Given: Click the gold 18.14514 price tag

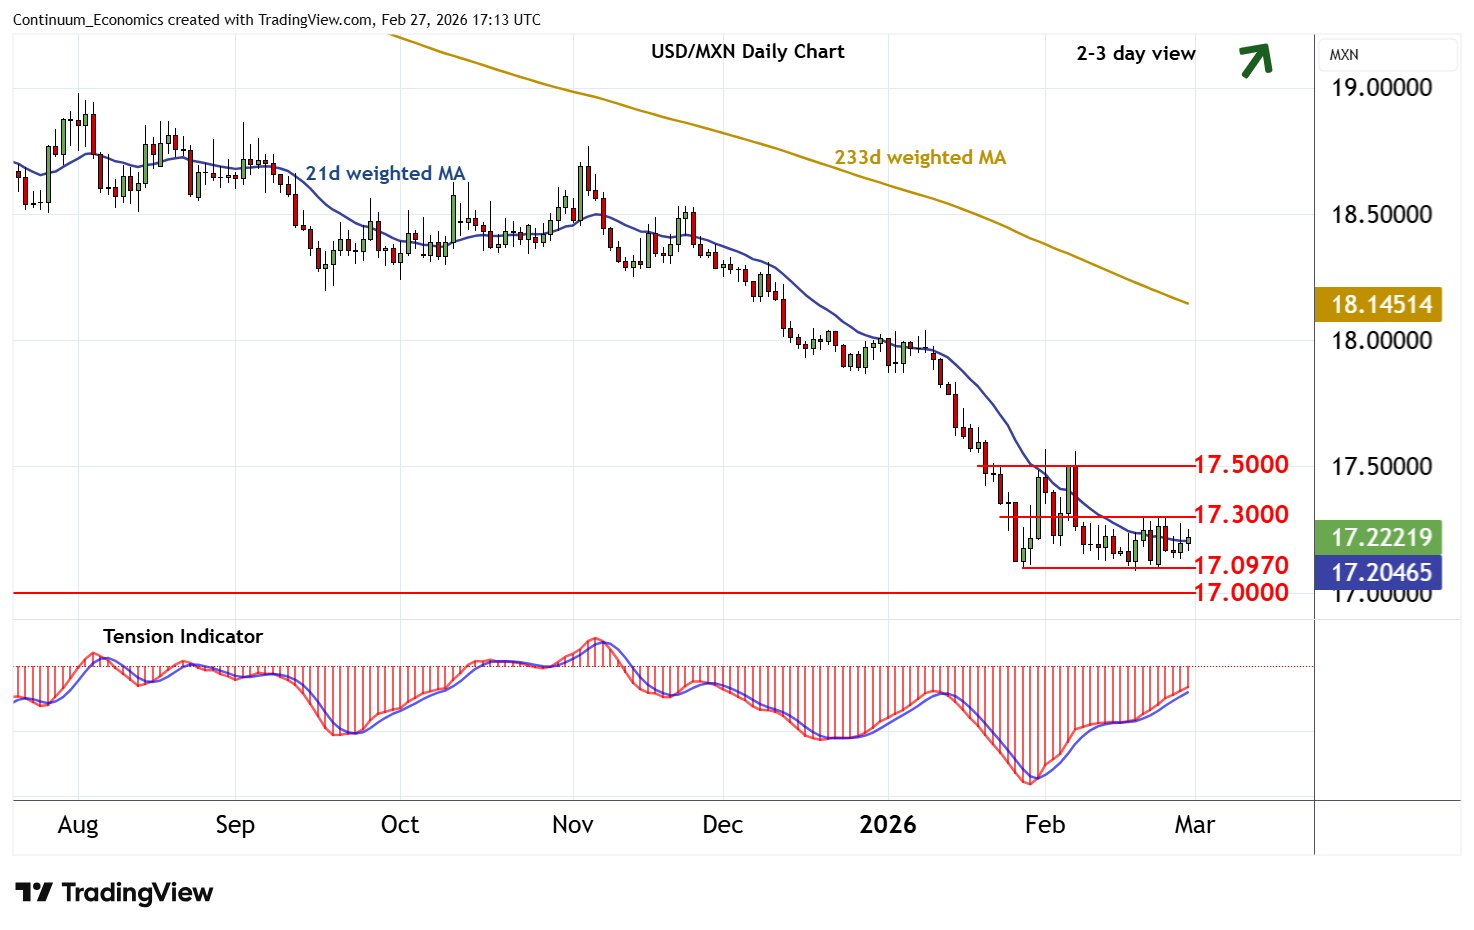Looking at the screenshot, I should pos(1379,304).
